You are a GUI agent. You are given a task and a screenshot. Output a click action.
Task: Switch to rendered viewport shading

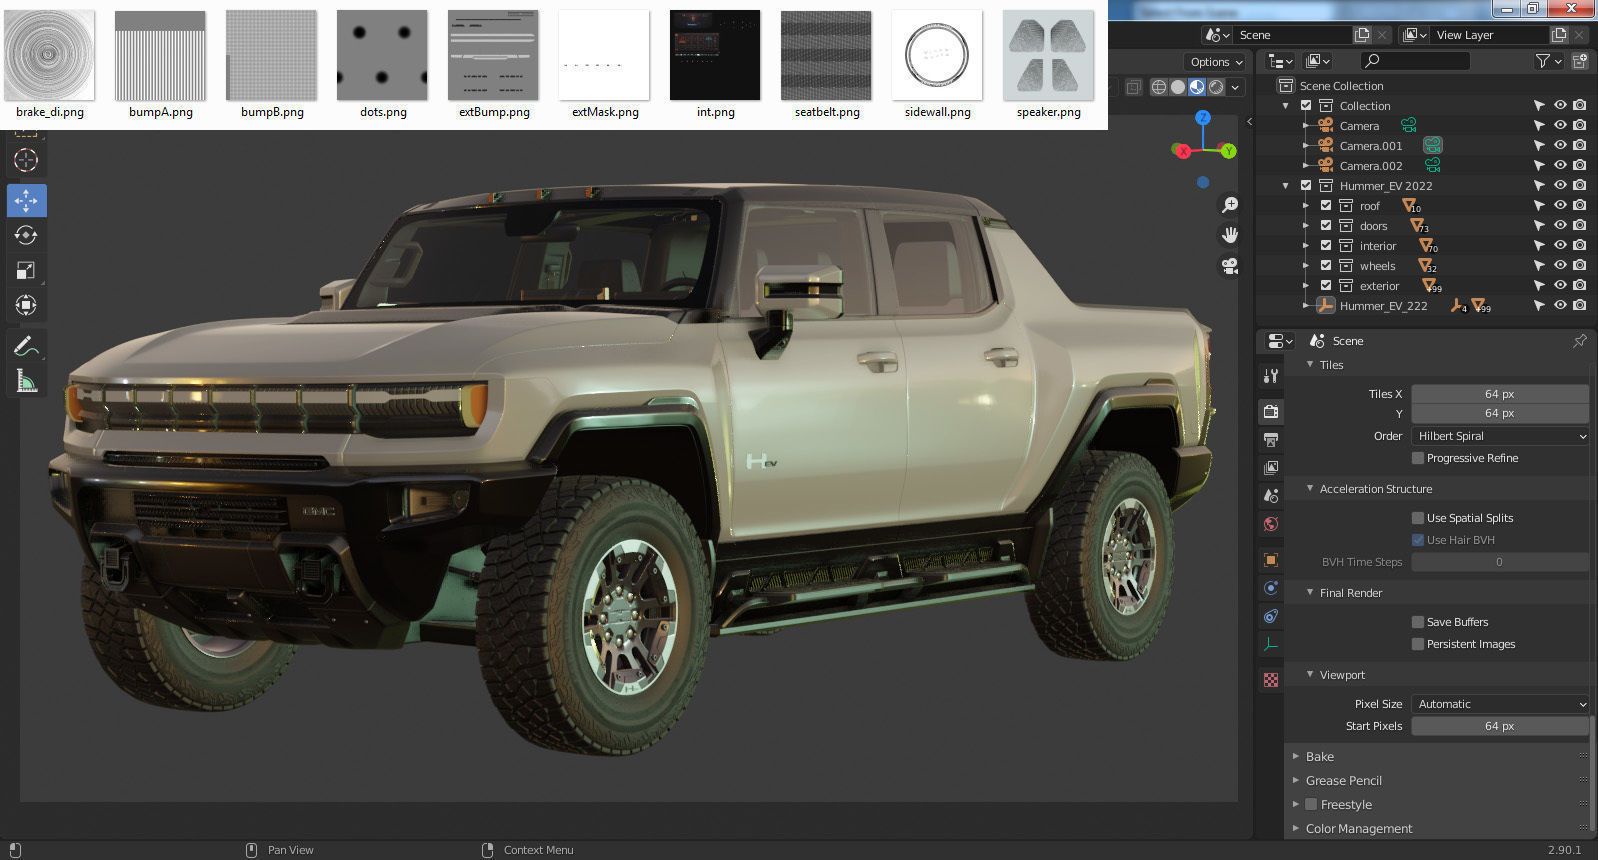click(x=1216, y=87)
